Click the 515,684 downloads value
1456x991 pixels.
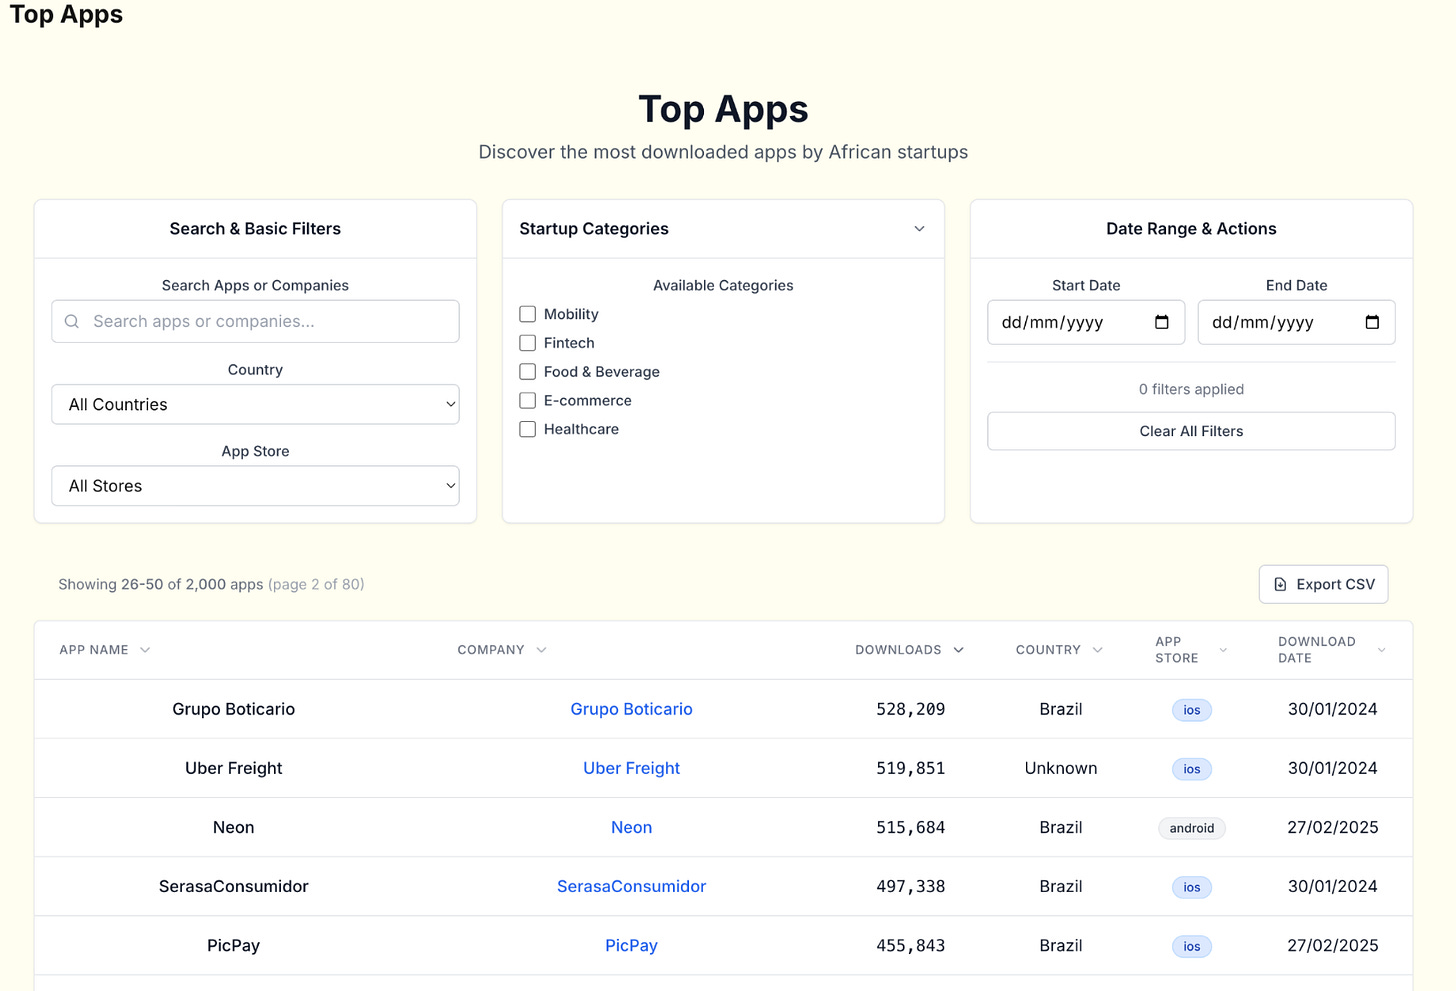pyautogui.click(x=910, y=827)
